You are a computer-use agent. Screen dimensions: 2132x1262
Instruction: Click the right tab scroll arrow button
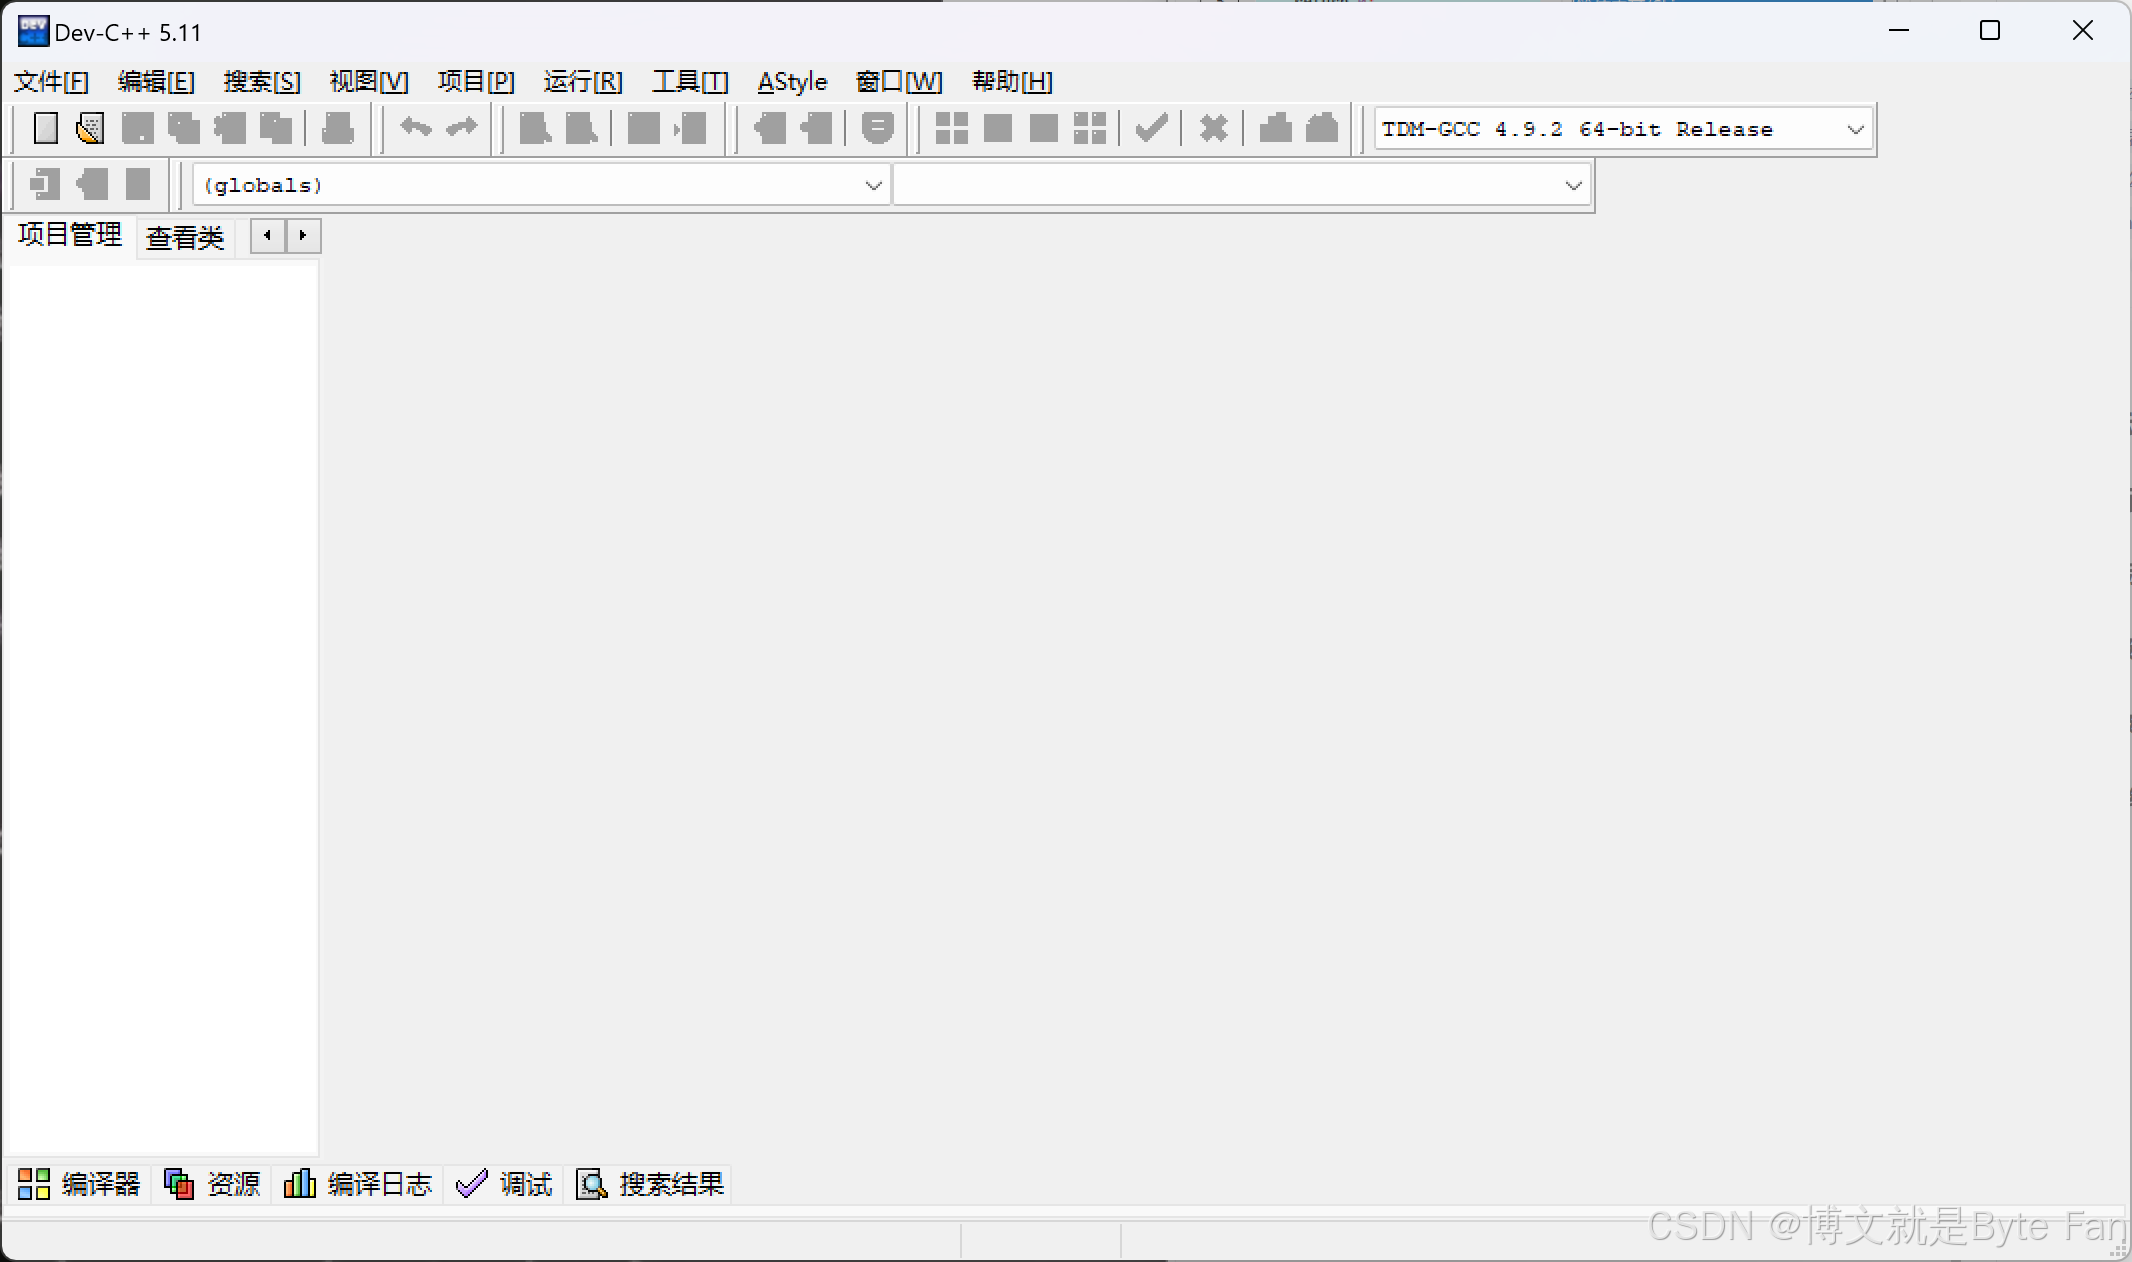[x=303, y=236]
